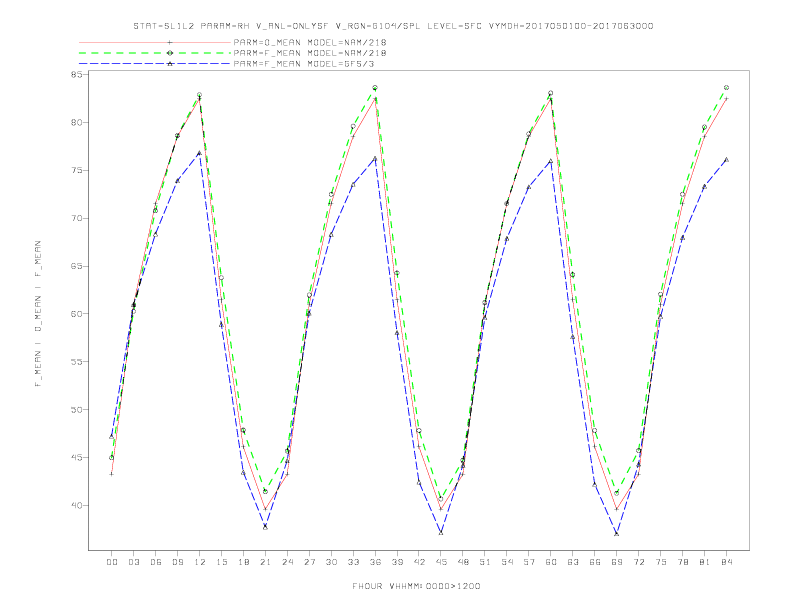Screen dimensions: 792x612
Task: Click the y-axis tick value 80
Action: coord(77,123)
